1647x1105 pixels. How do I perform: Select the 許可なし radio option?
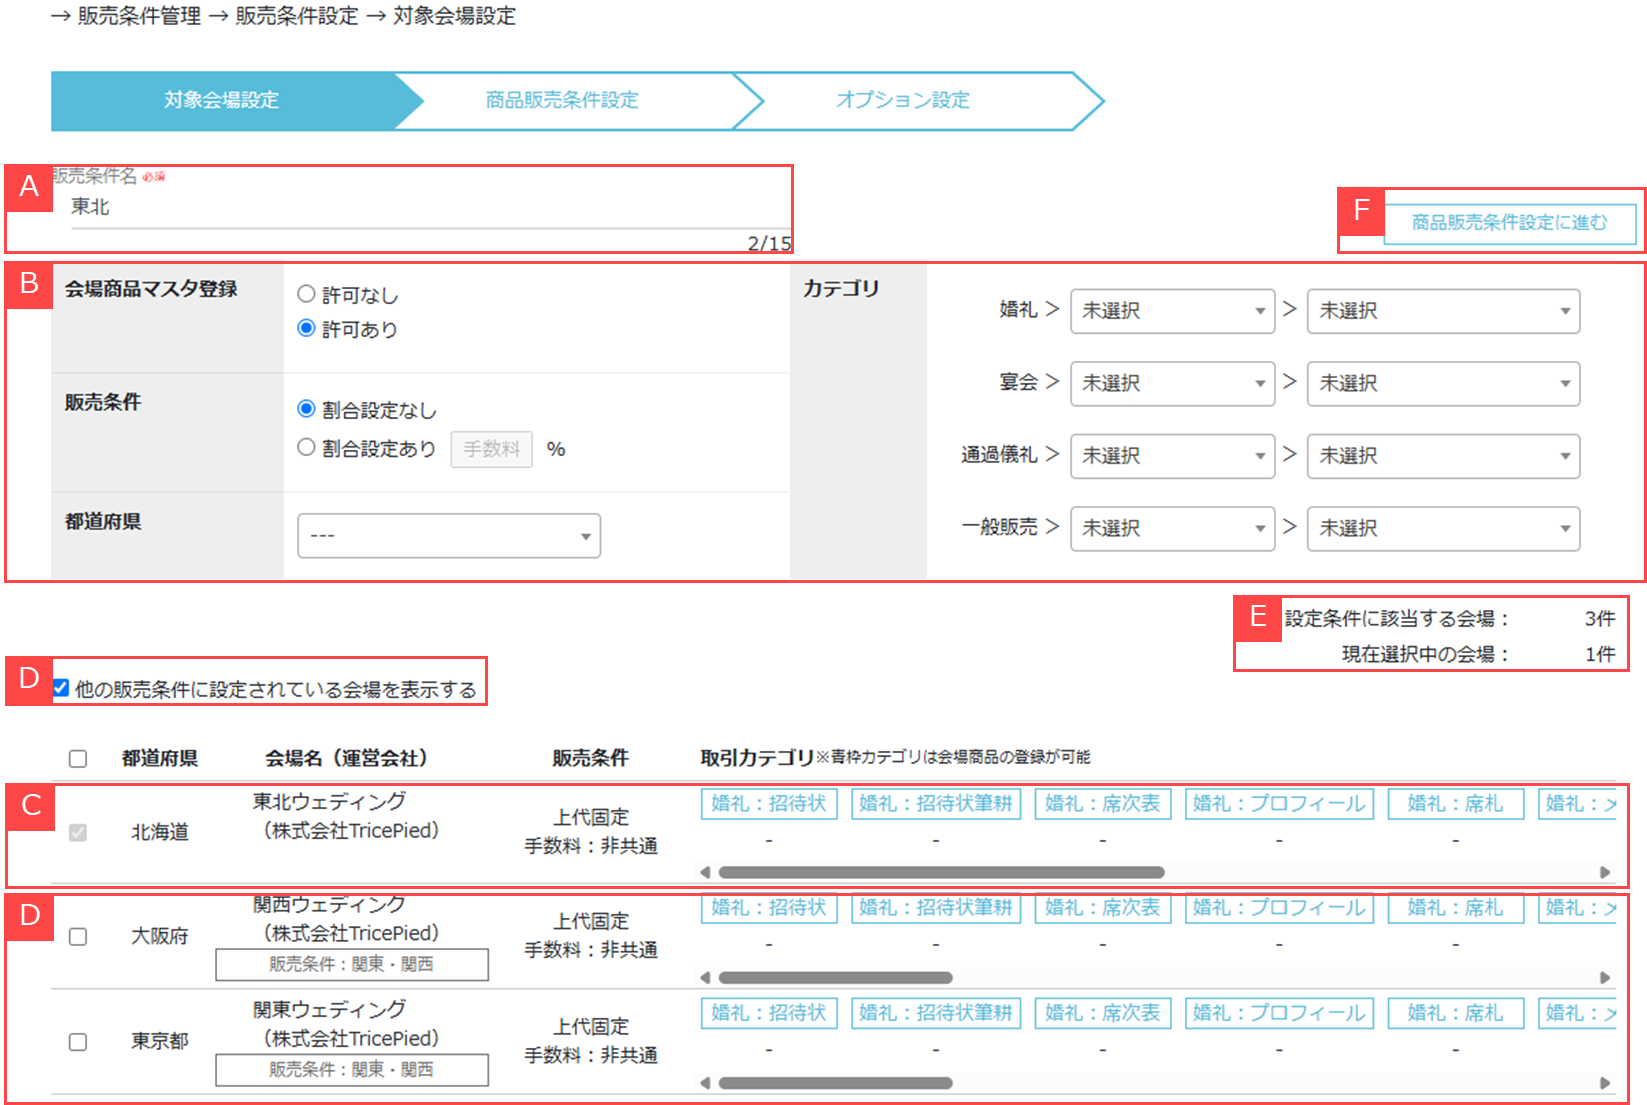(307, 294)
